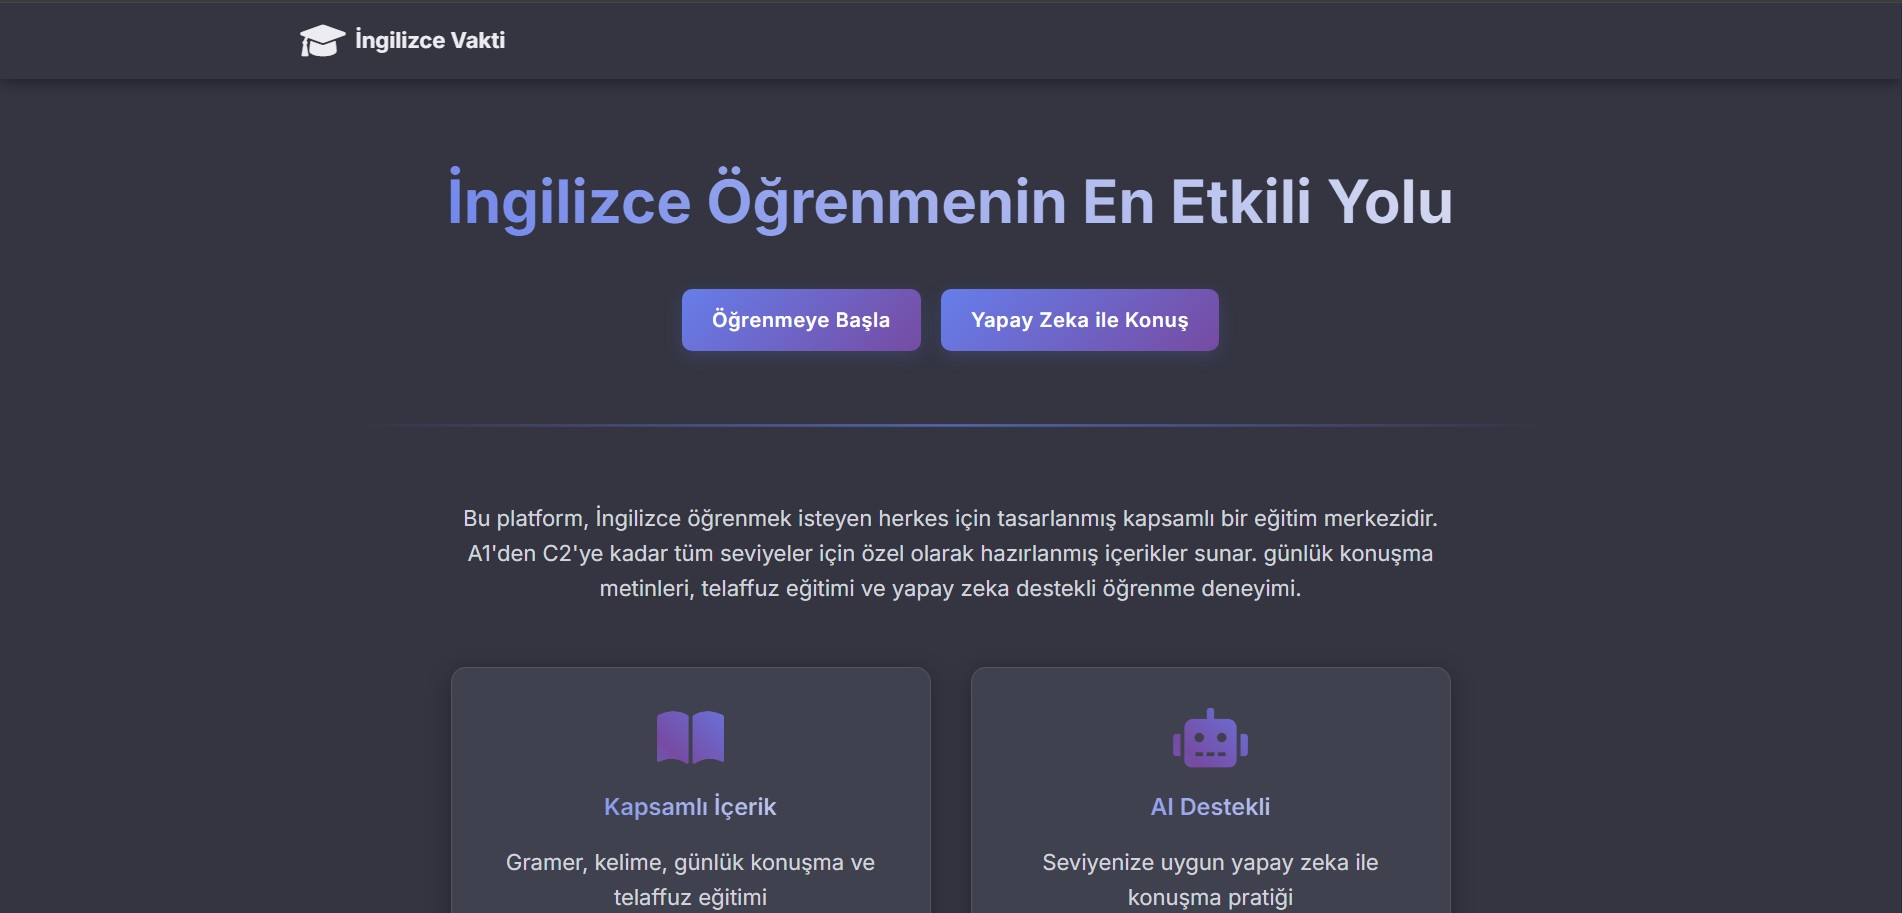
Task: Select the purple book icon on Kapsamlı İçerik card
Action: pyautogui.click(x=690, y=737)
